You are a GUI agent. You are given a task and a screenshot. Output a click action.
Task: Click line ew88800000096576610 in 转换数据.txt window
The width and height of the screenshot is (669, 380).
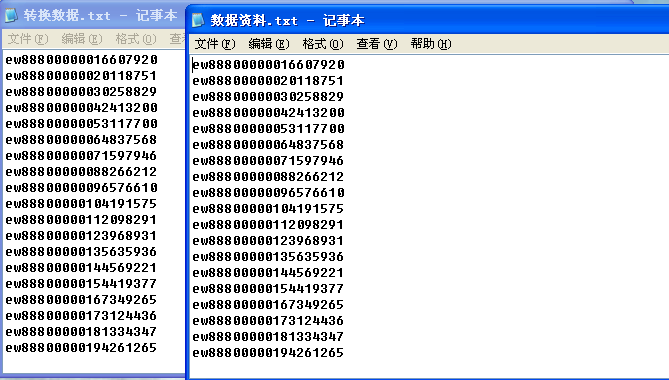point(81,188)
